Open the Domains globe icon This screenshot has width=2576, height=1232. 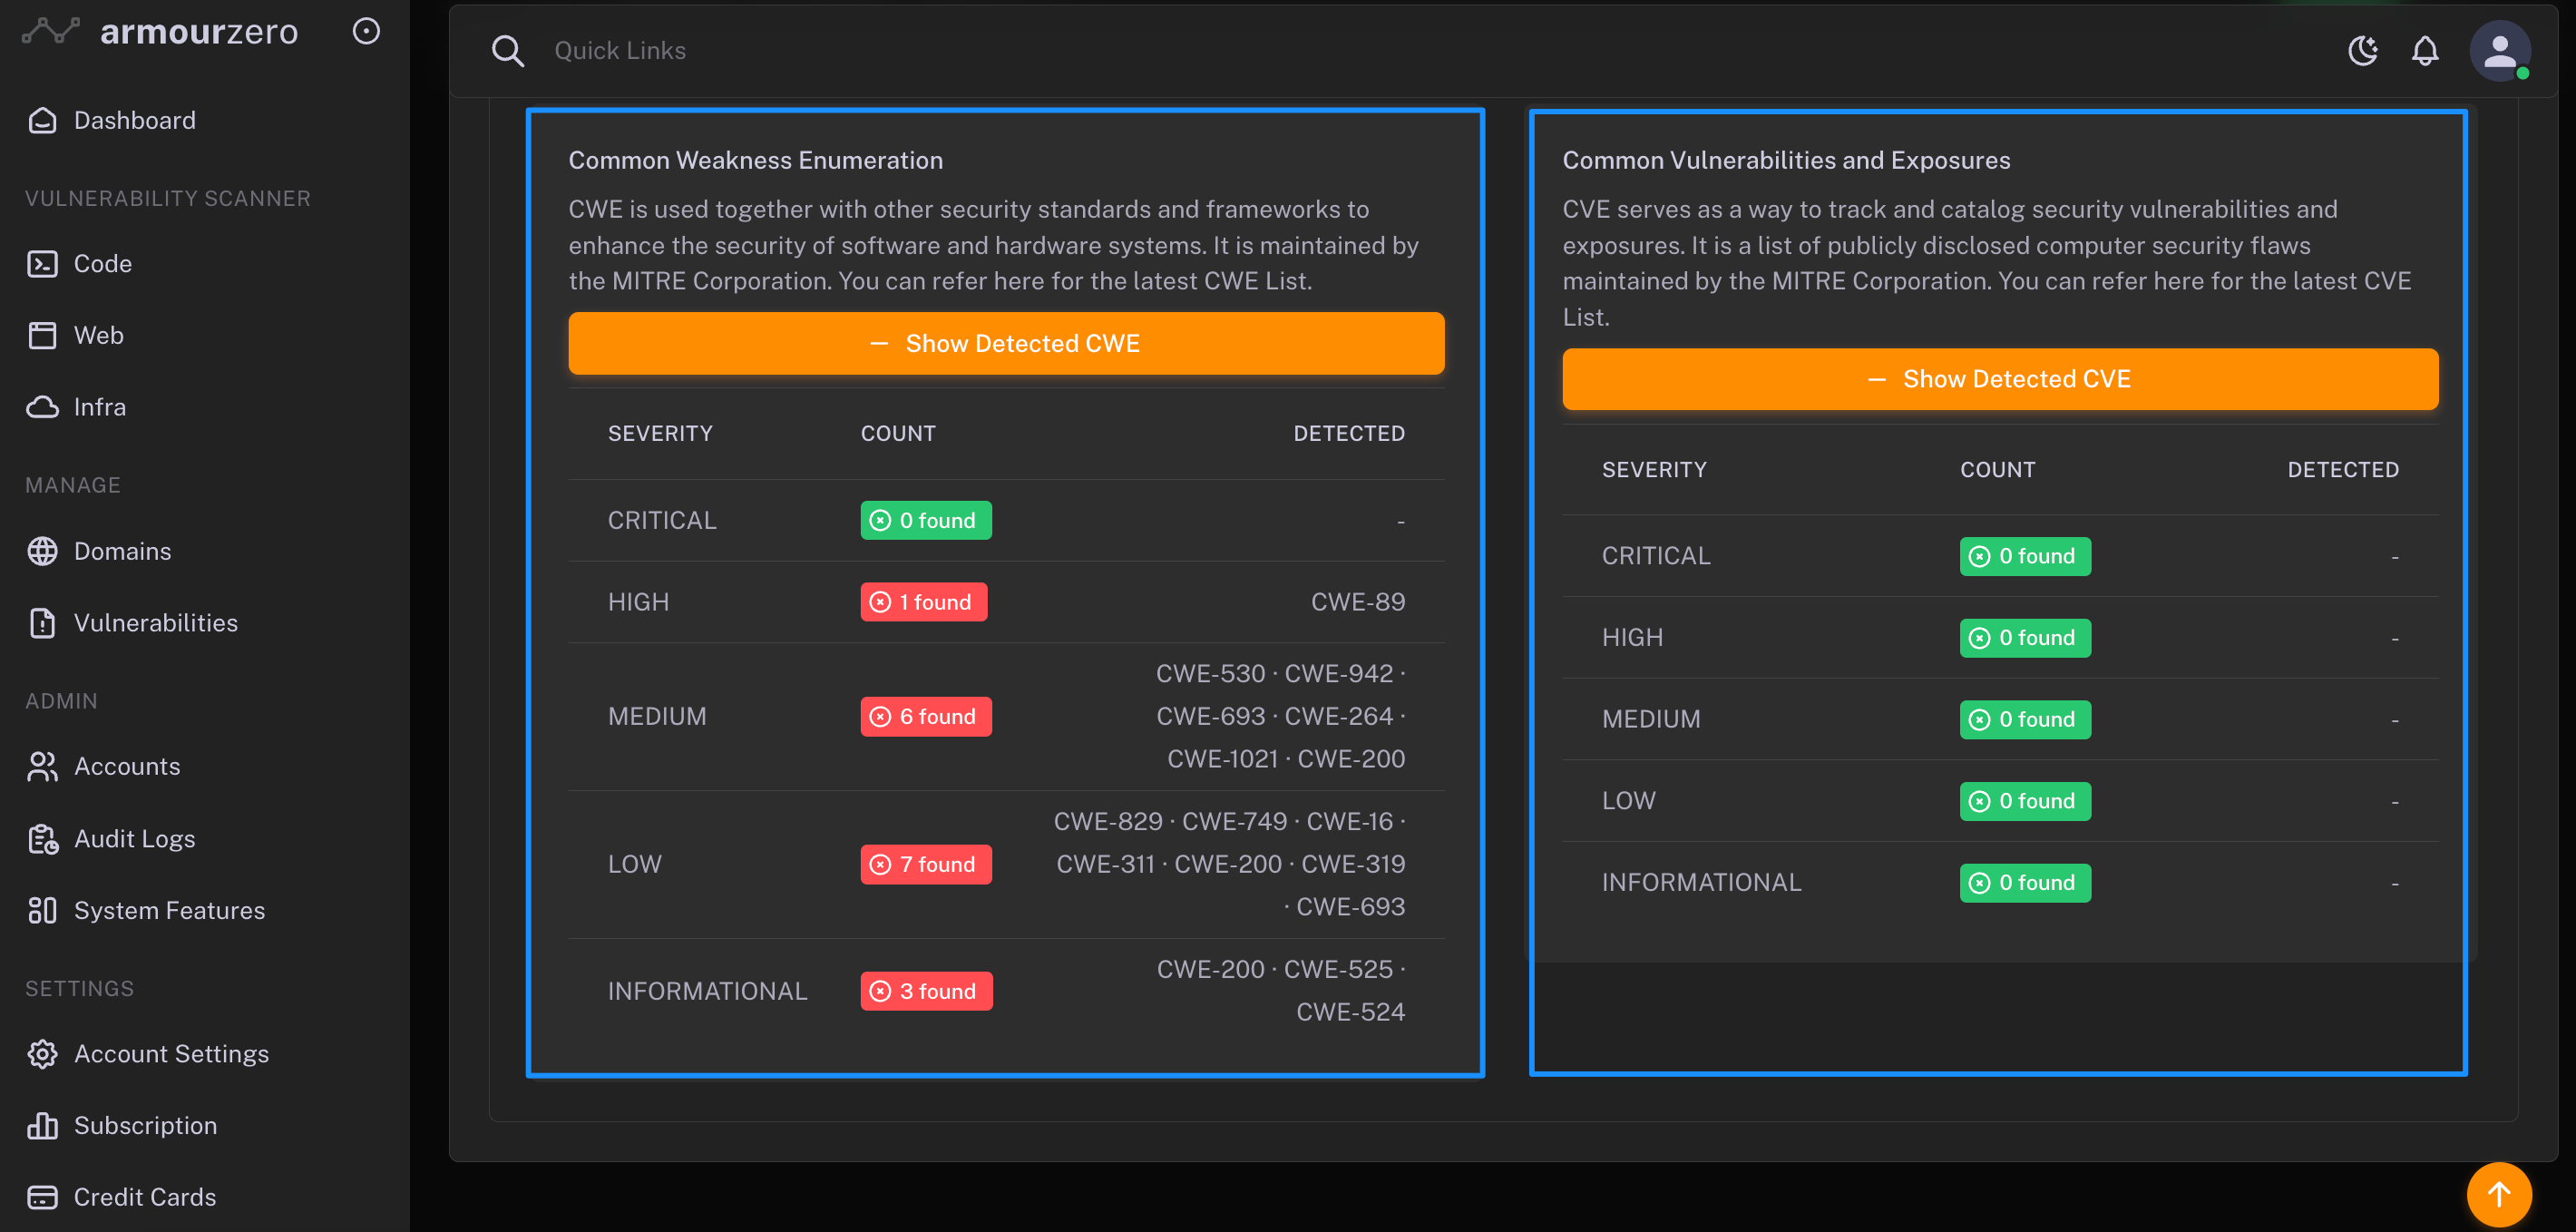pyautogui.click(x=42, y=551)
